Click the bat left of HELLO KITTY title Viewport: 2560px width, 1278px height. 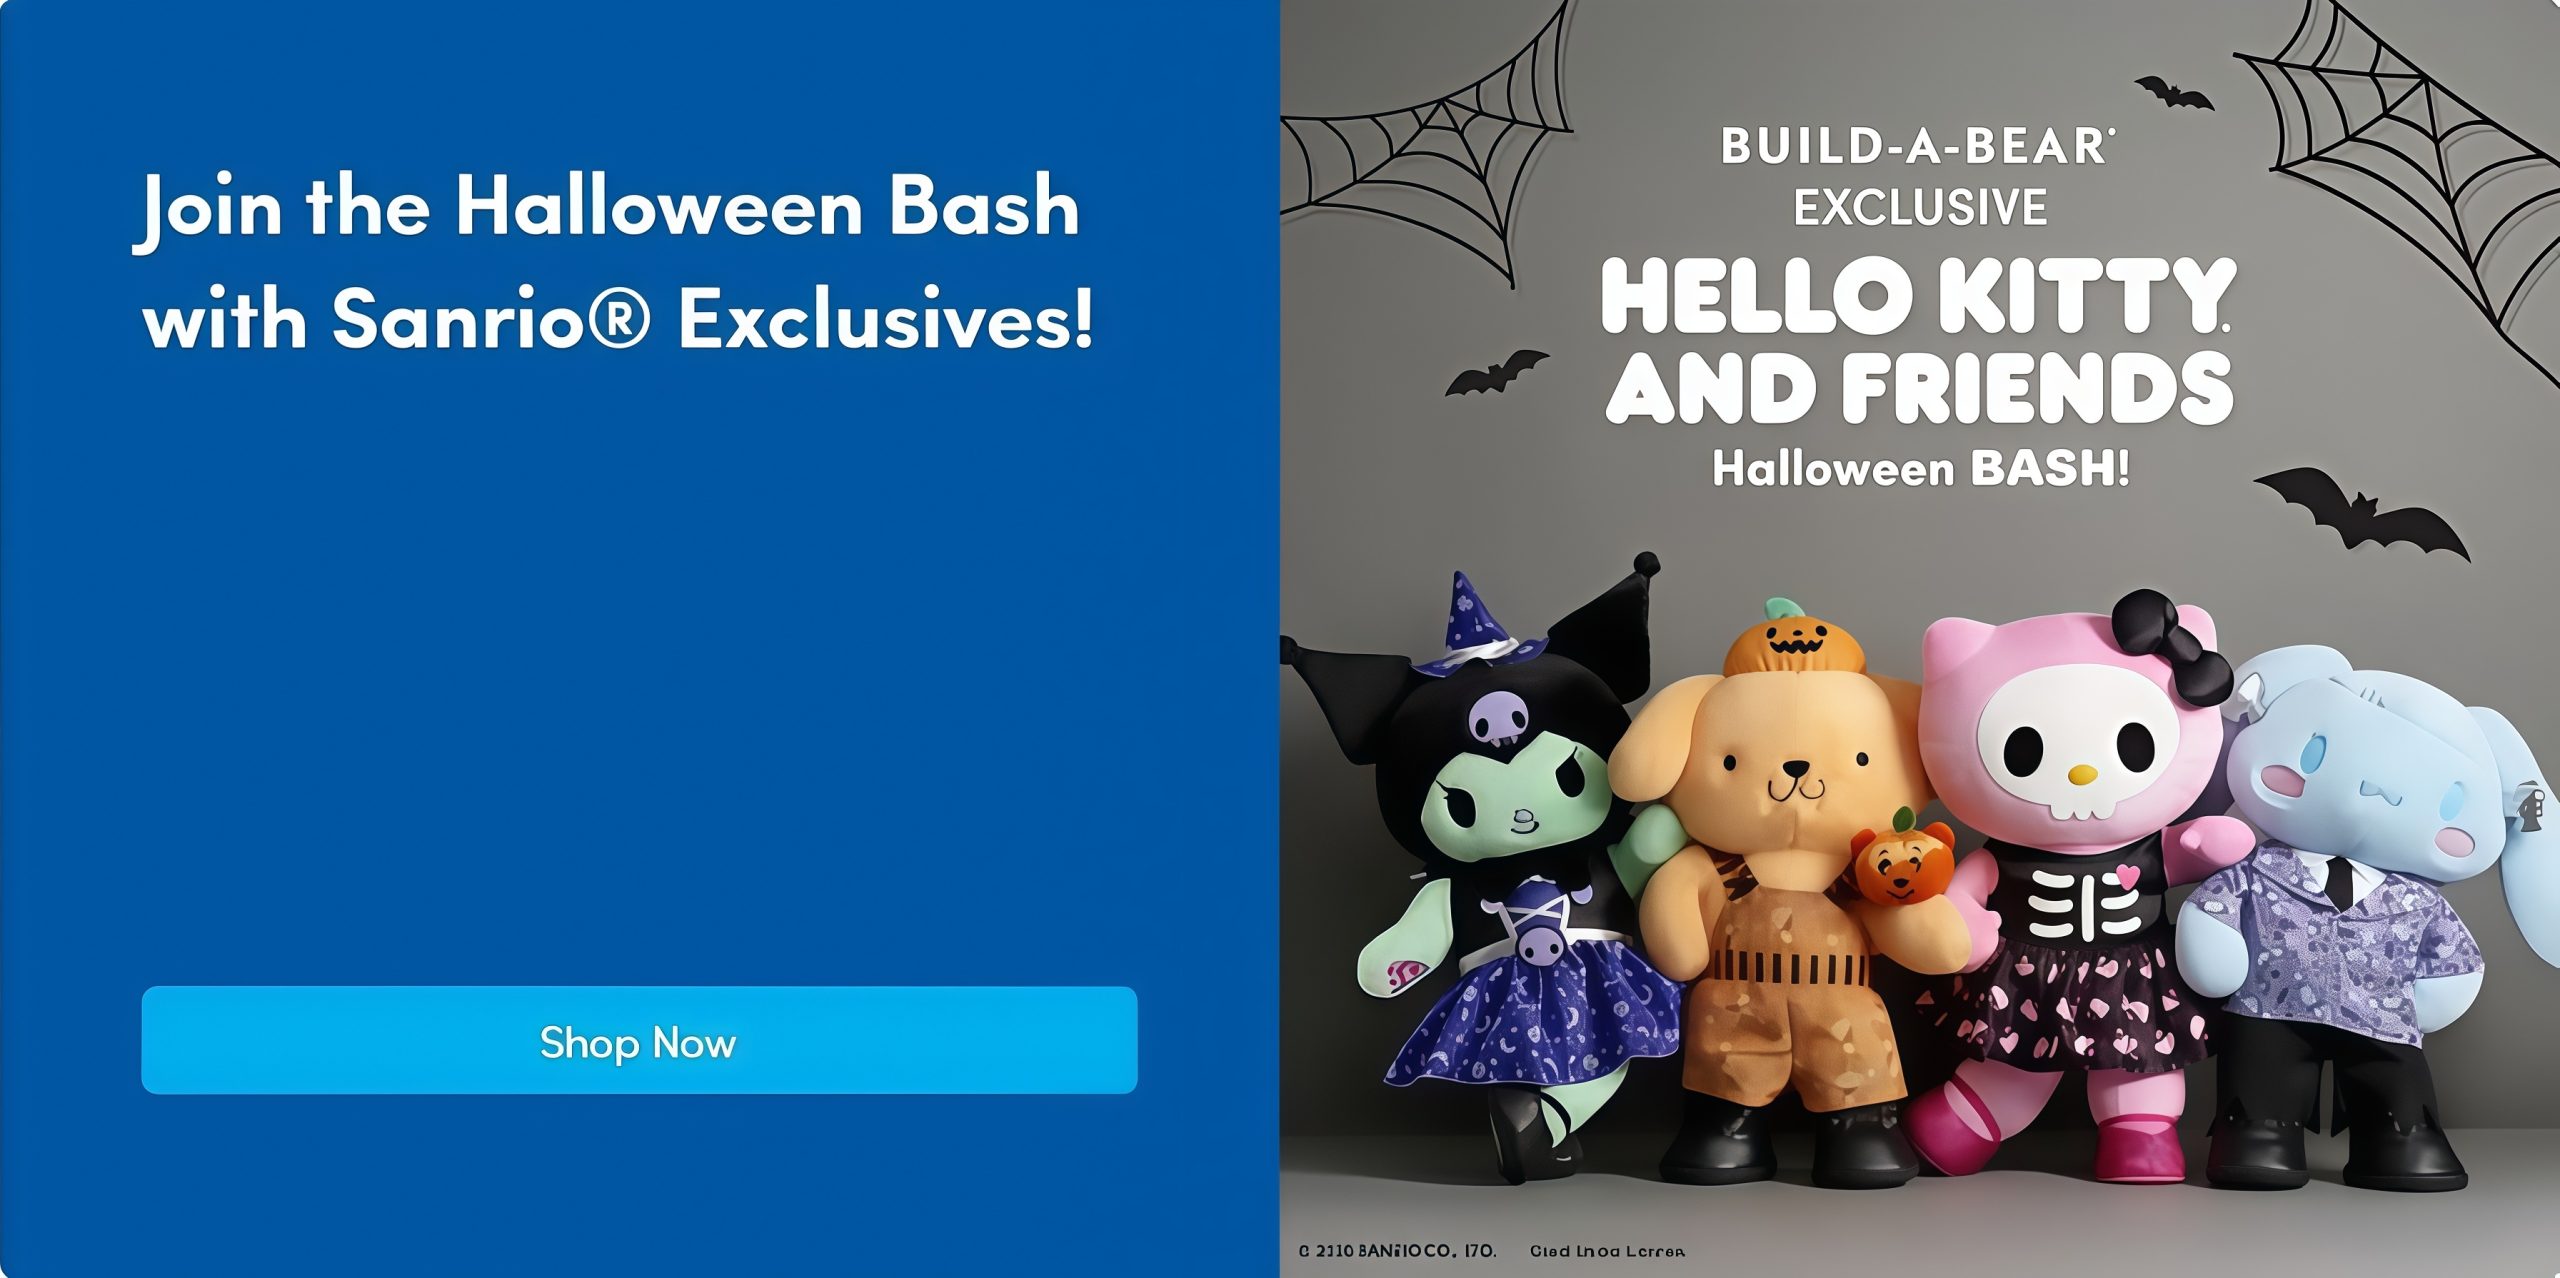[x=1496, y=372]
